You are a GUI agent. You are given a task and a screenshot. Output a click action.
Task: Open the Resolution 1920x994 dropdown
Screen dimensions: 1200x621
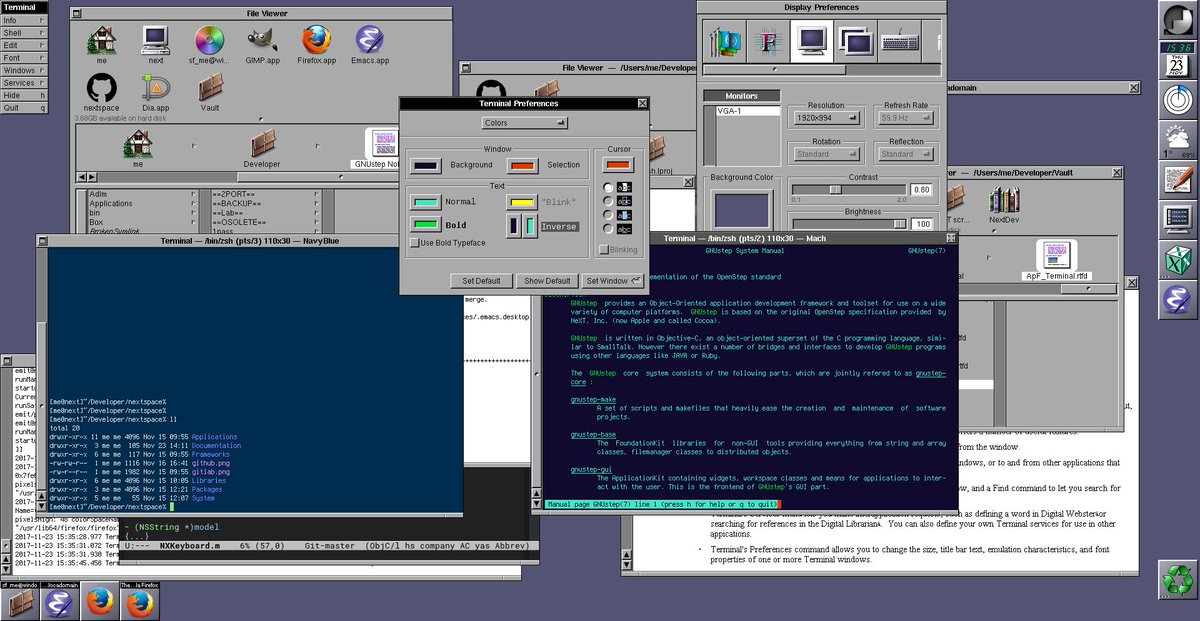coord(825,118)
